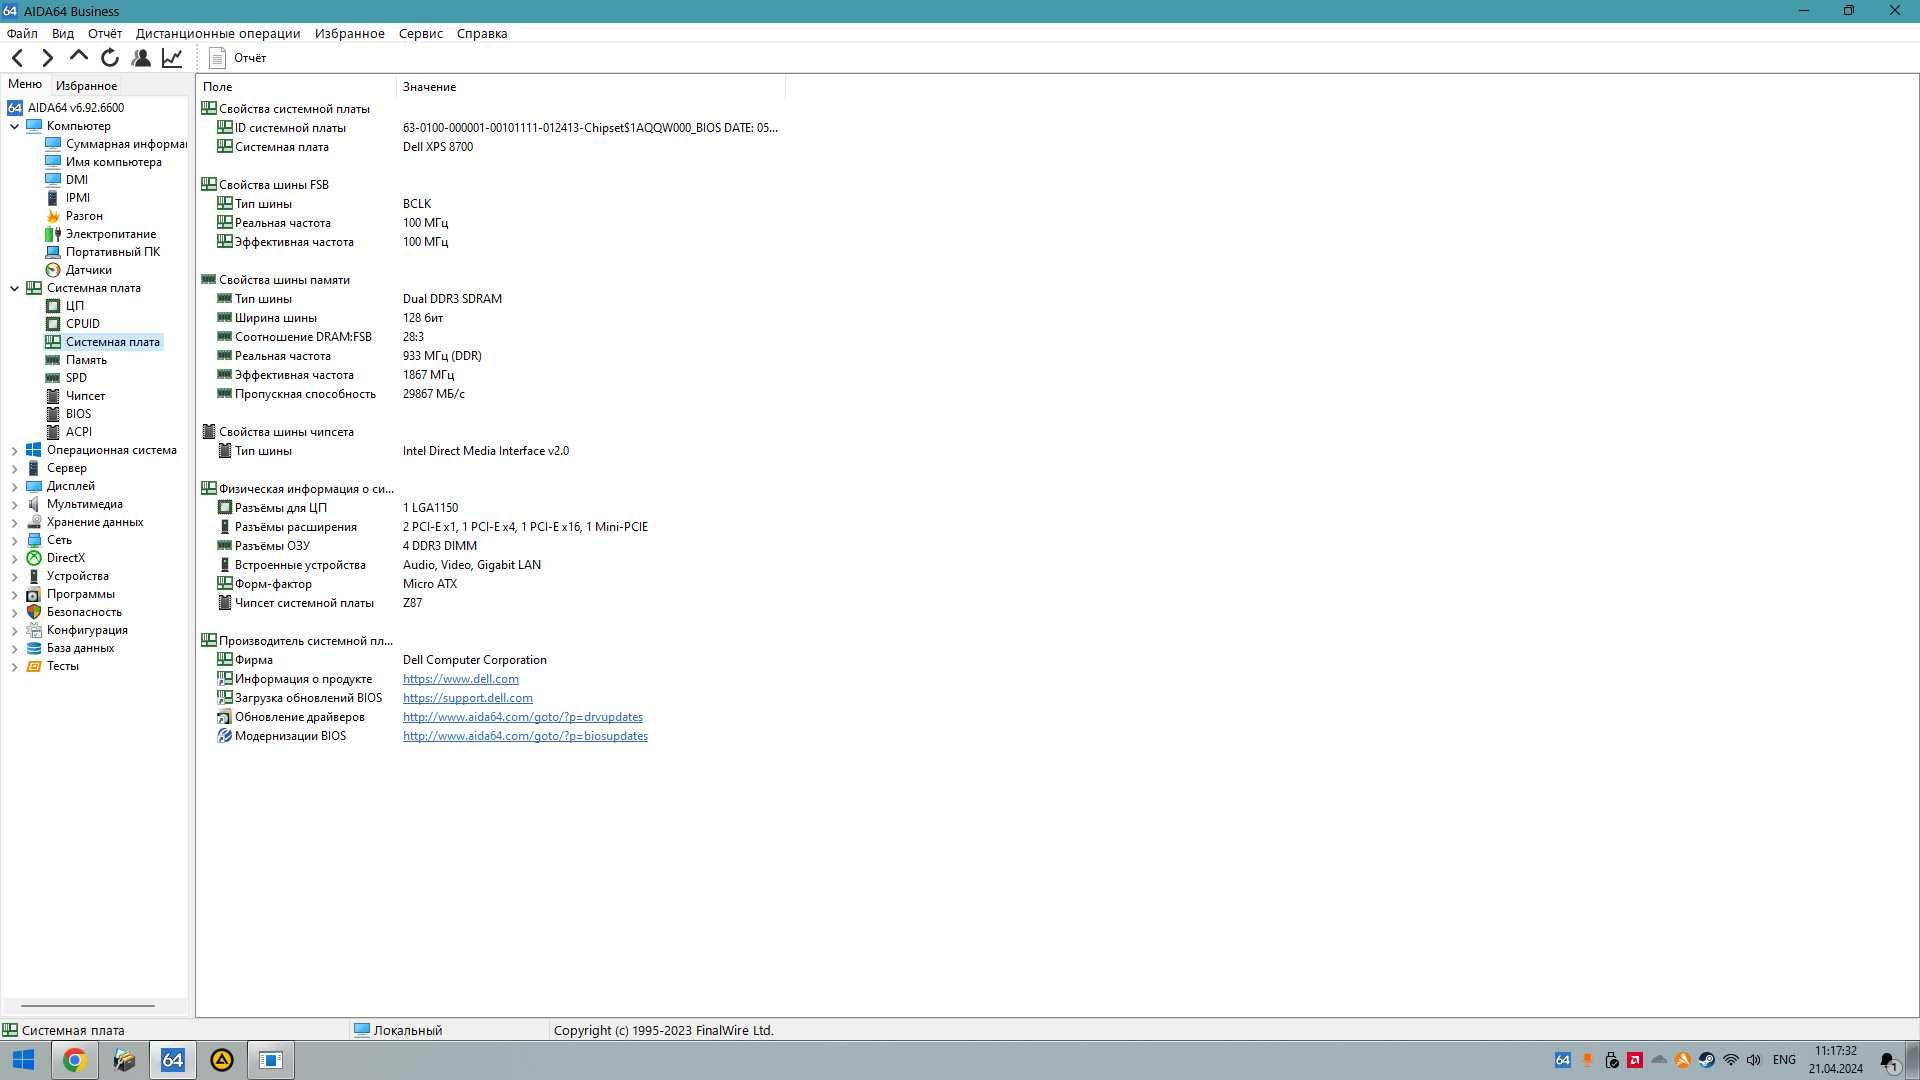
Task: Click the horizontal scrollbar of the tree panel
Action: 88,1006
